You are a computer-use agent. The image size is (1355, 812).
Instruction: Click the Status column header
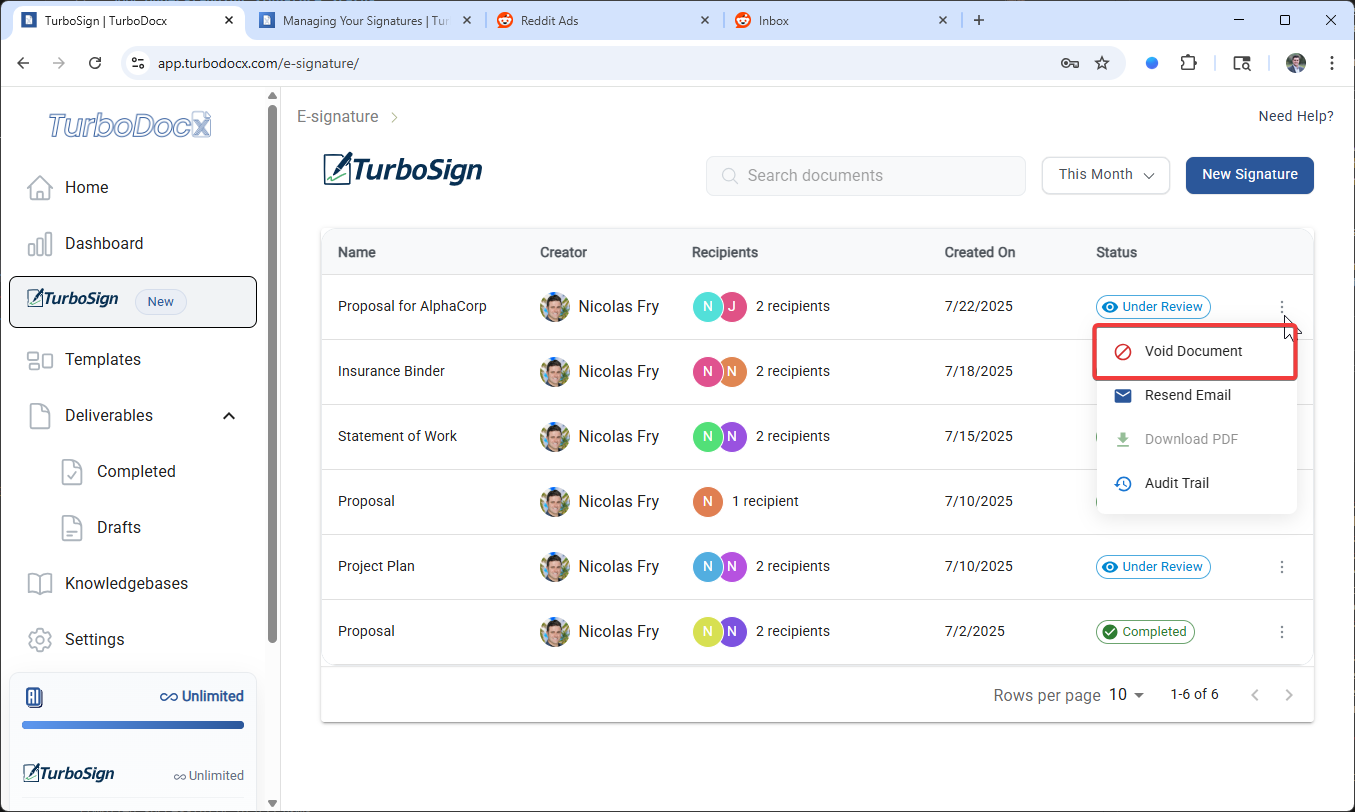(1116, 252)
